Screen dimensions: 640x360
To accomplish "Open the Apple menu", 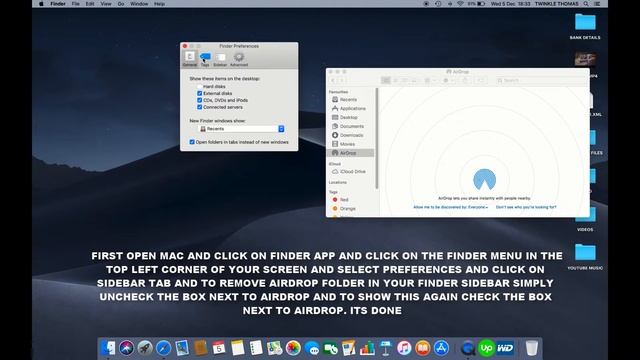I will [41, 4].
